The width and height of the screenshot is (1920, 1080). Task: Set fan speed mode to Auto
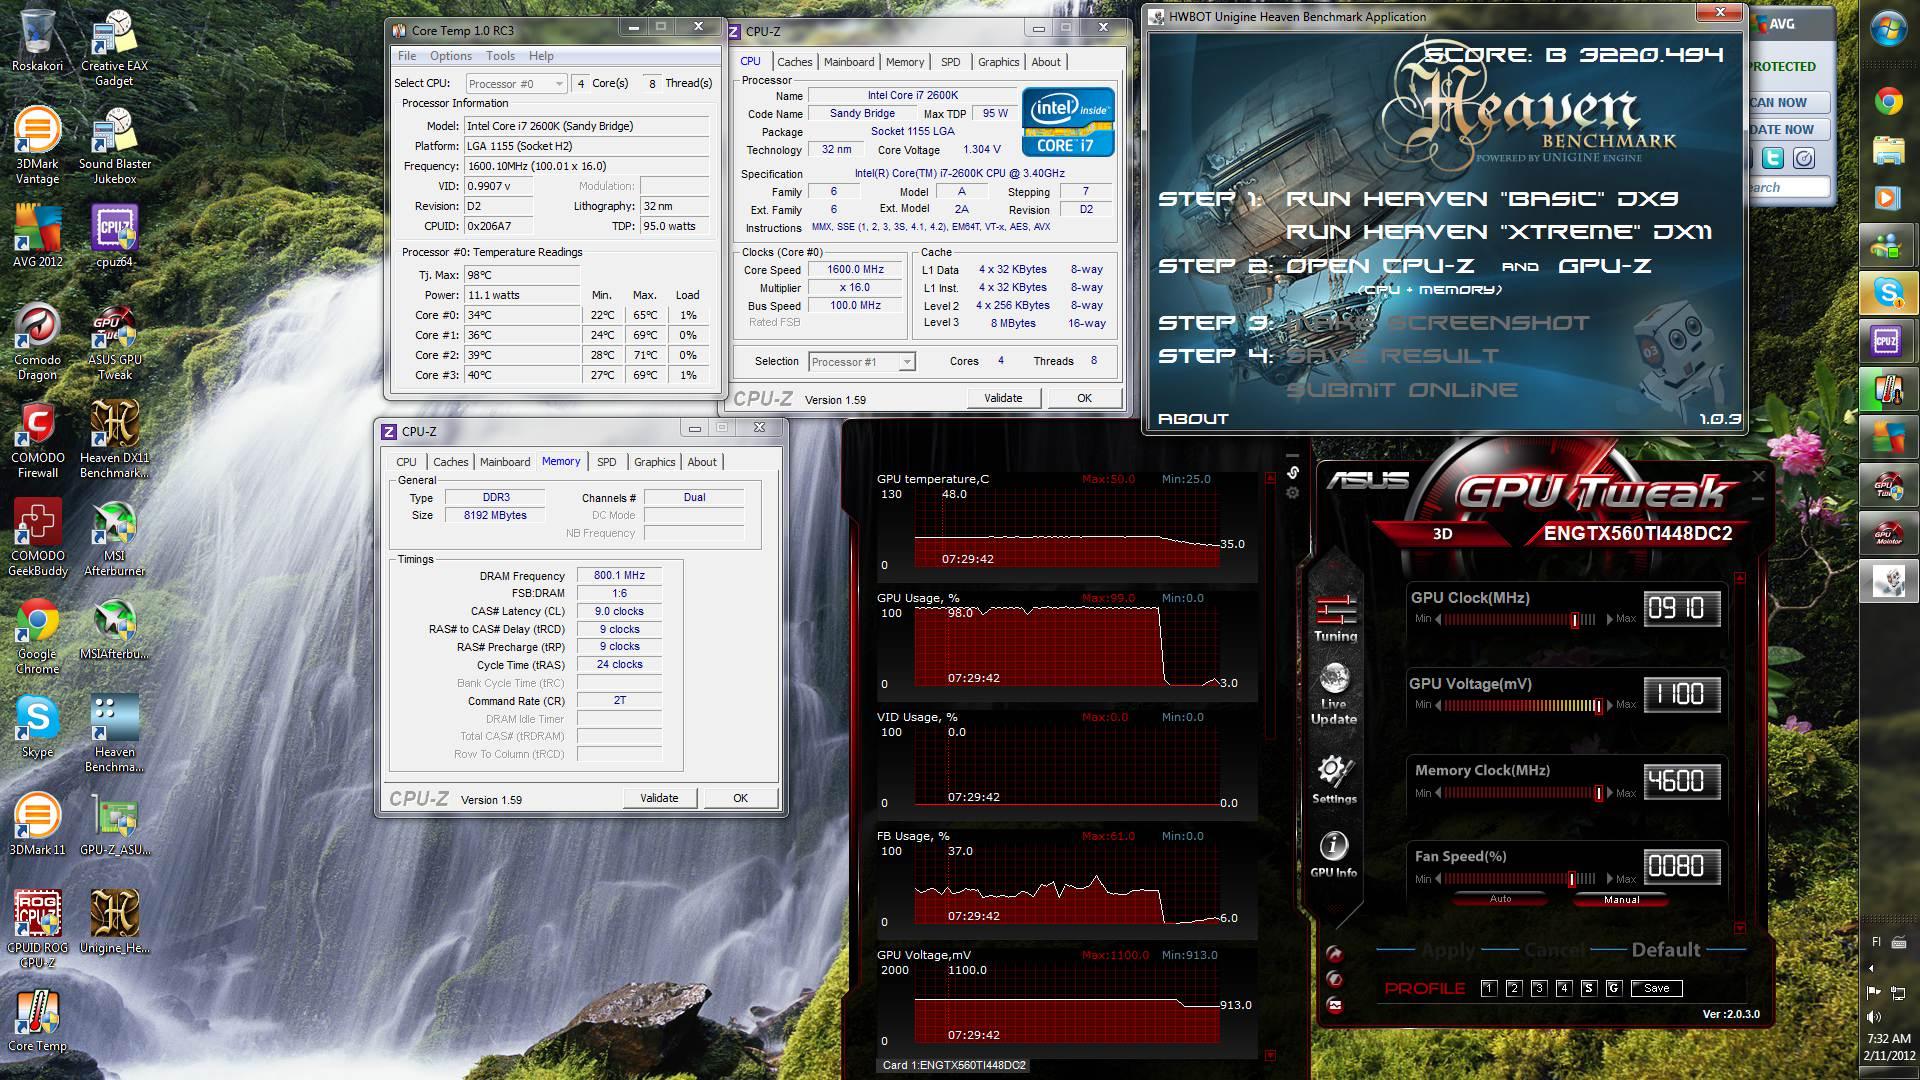[1501, 899]
